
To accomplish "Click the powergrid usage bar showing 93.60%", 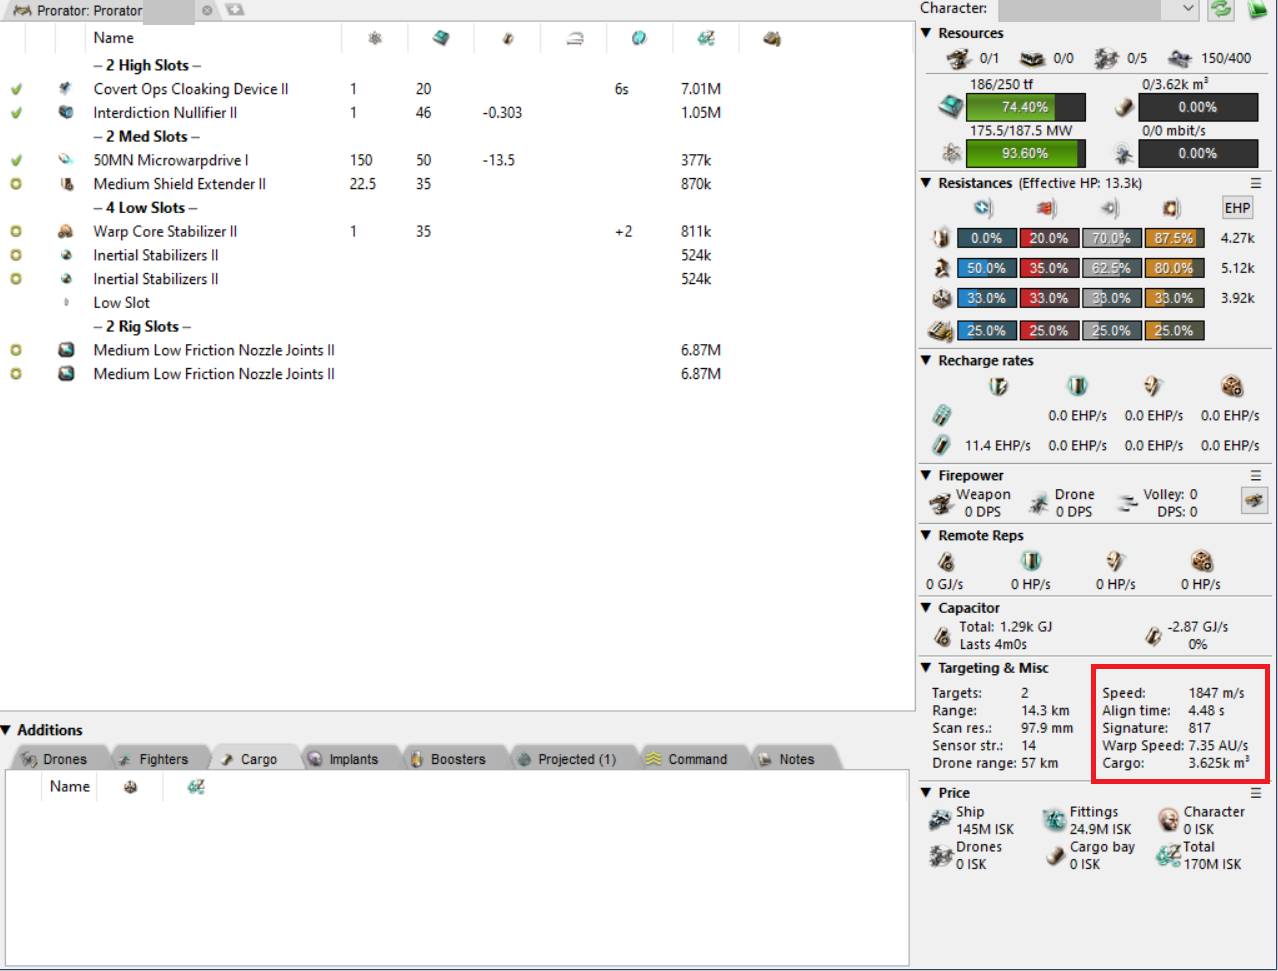I will 1025,153.
